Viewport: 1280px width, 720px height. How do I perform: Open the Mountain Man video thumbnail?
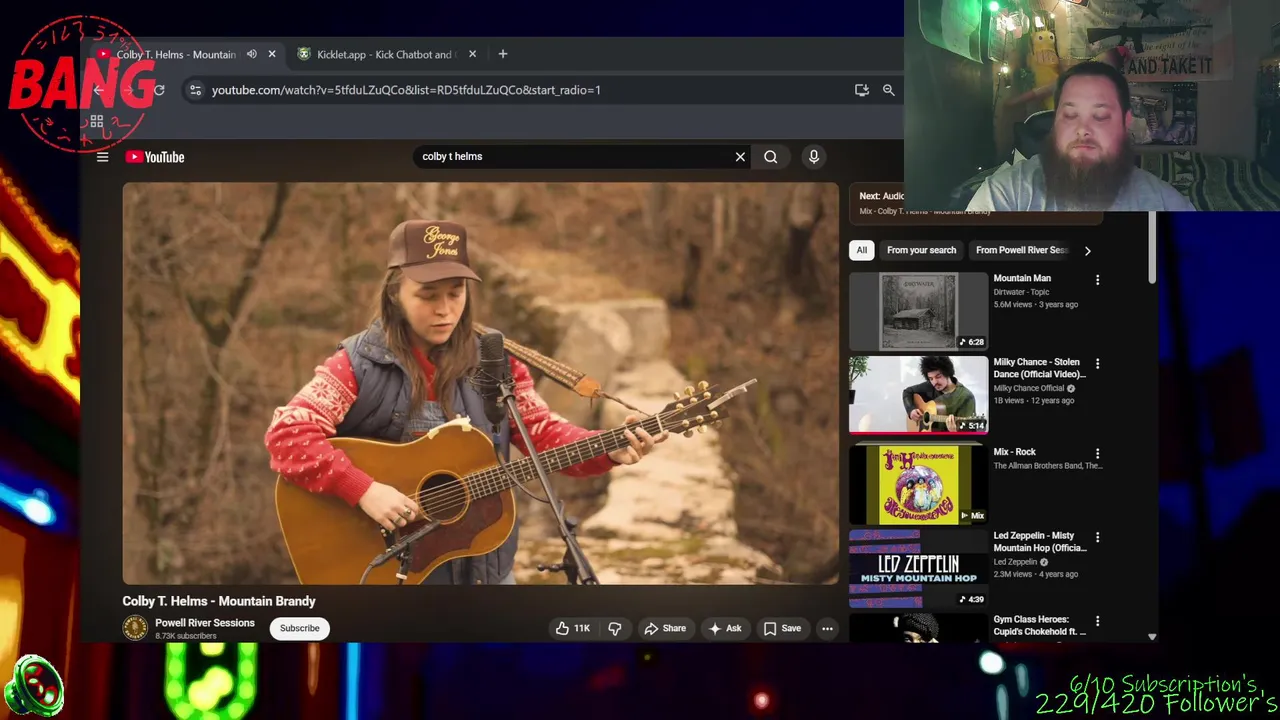point(918,311)
